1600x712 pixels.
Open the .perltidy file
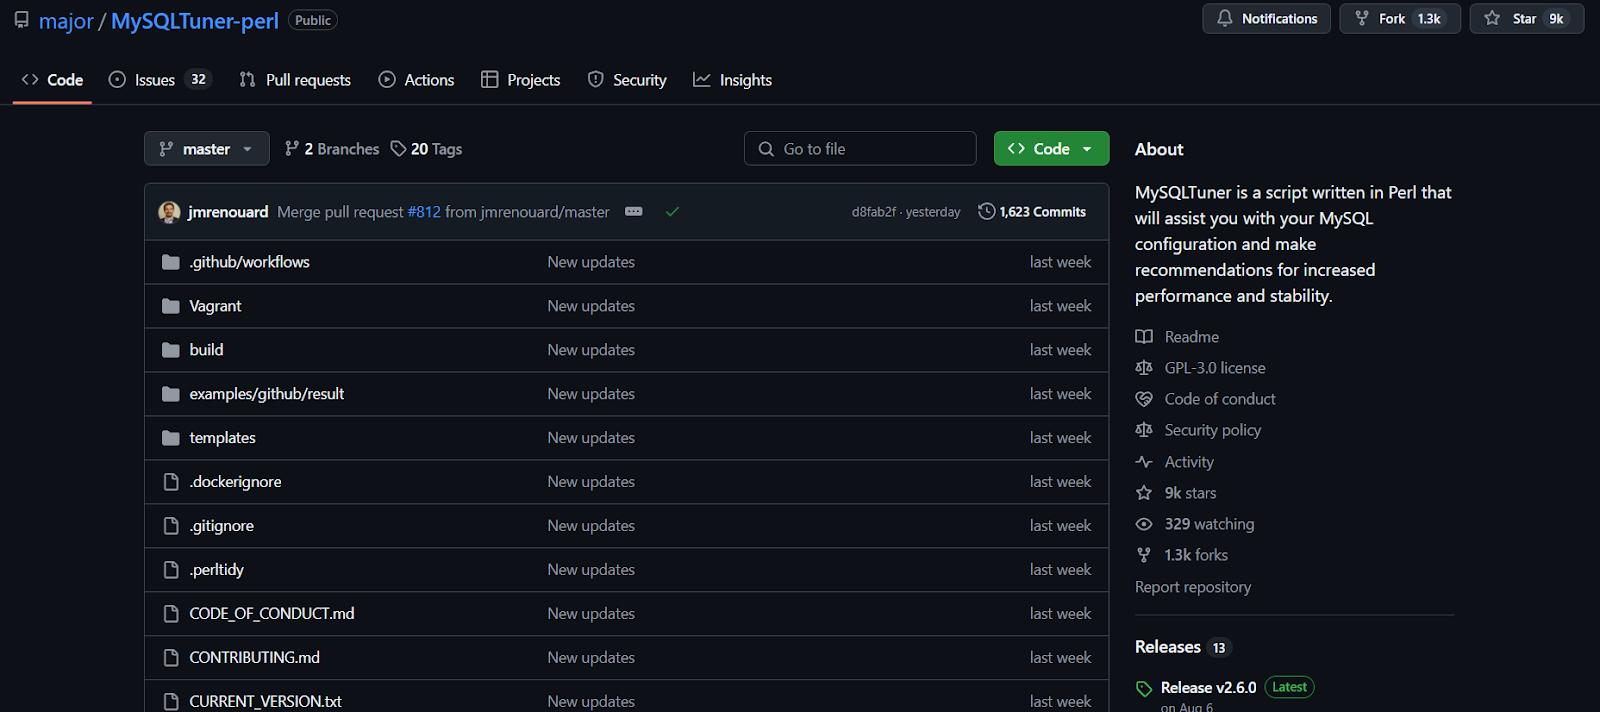[216, 570]
